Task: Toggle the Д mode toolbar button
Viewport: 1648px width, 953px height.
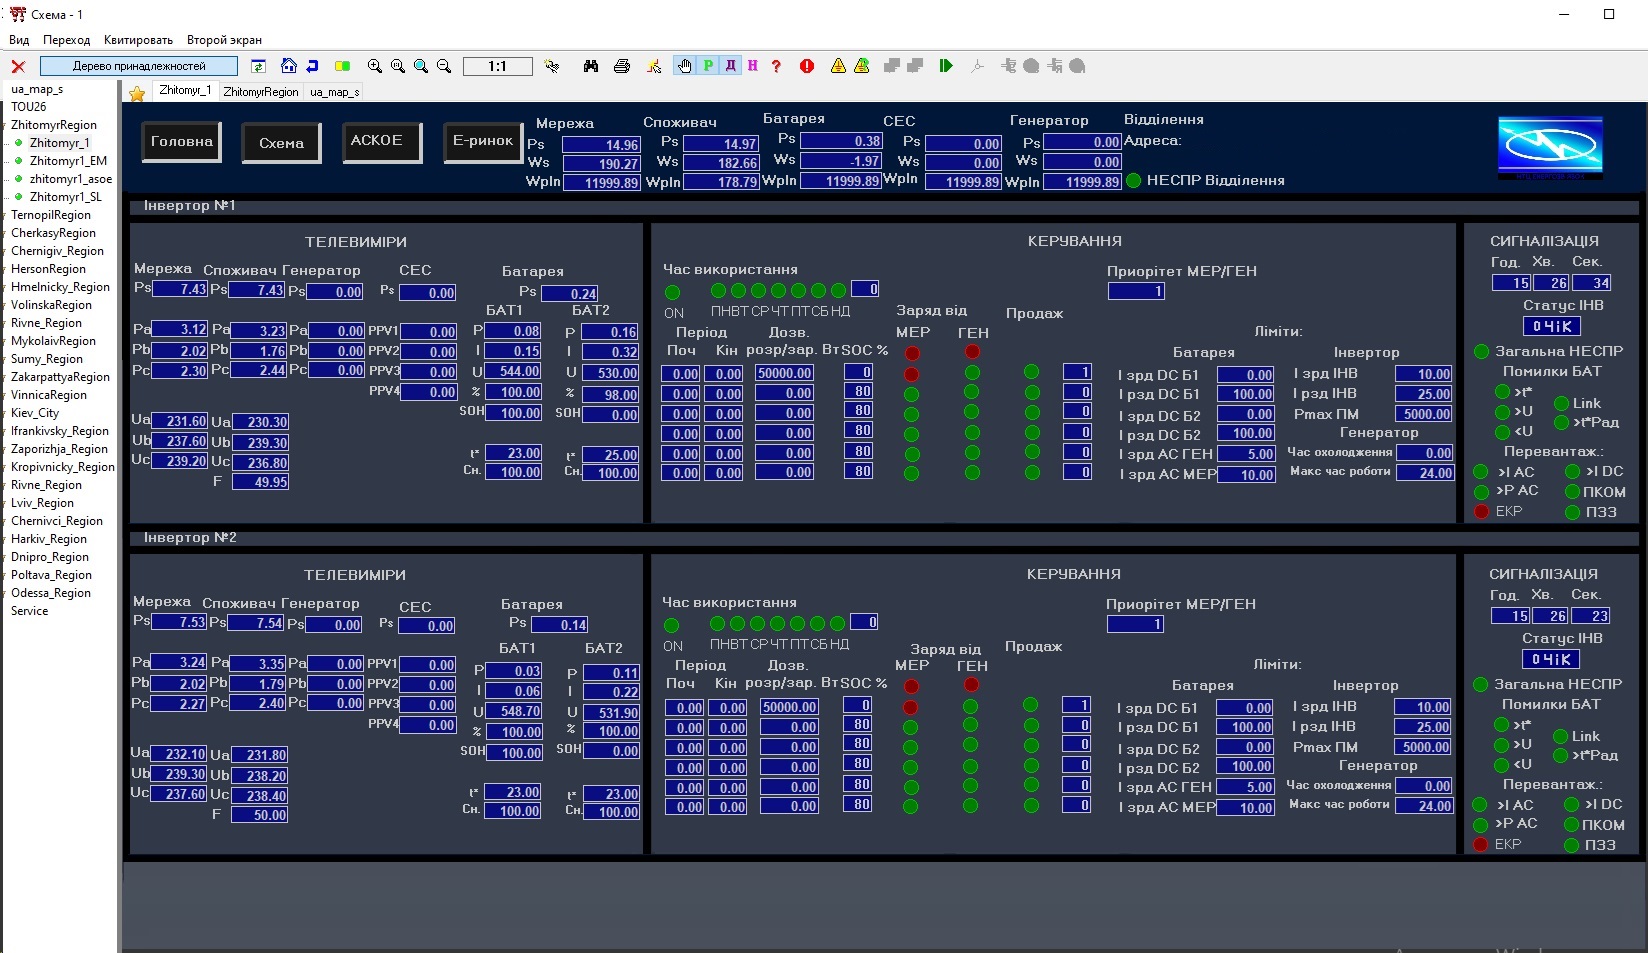Action: pos(730,66)
